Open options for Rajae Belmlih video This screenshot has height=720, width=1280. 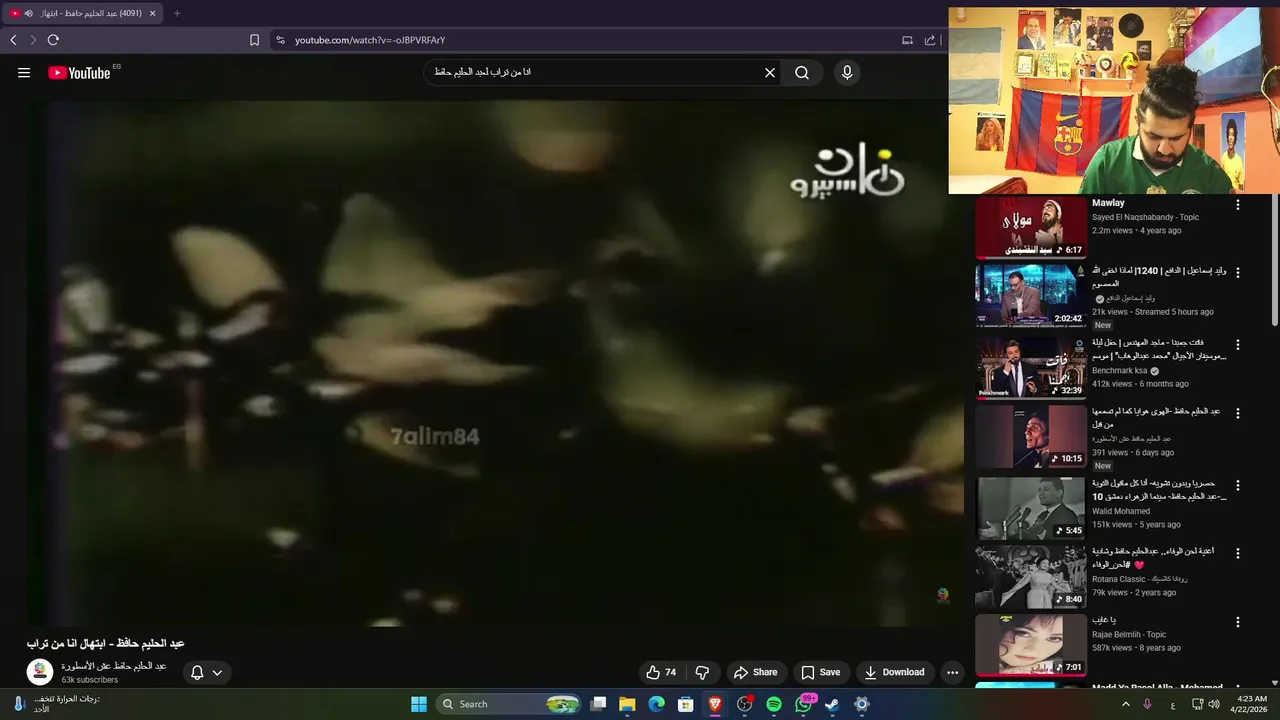click(1238, 622)
